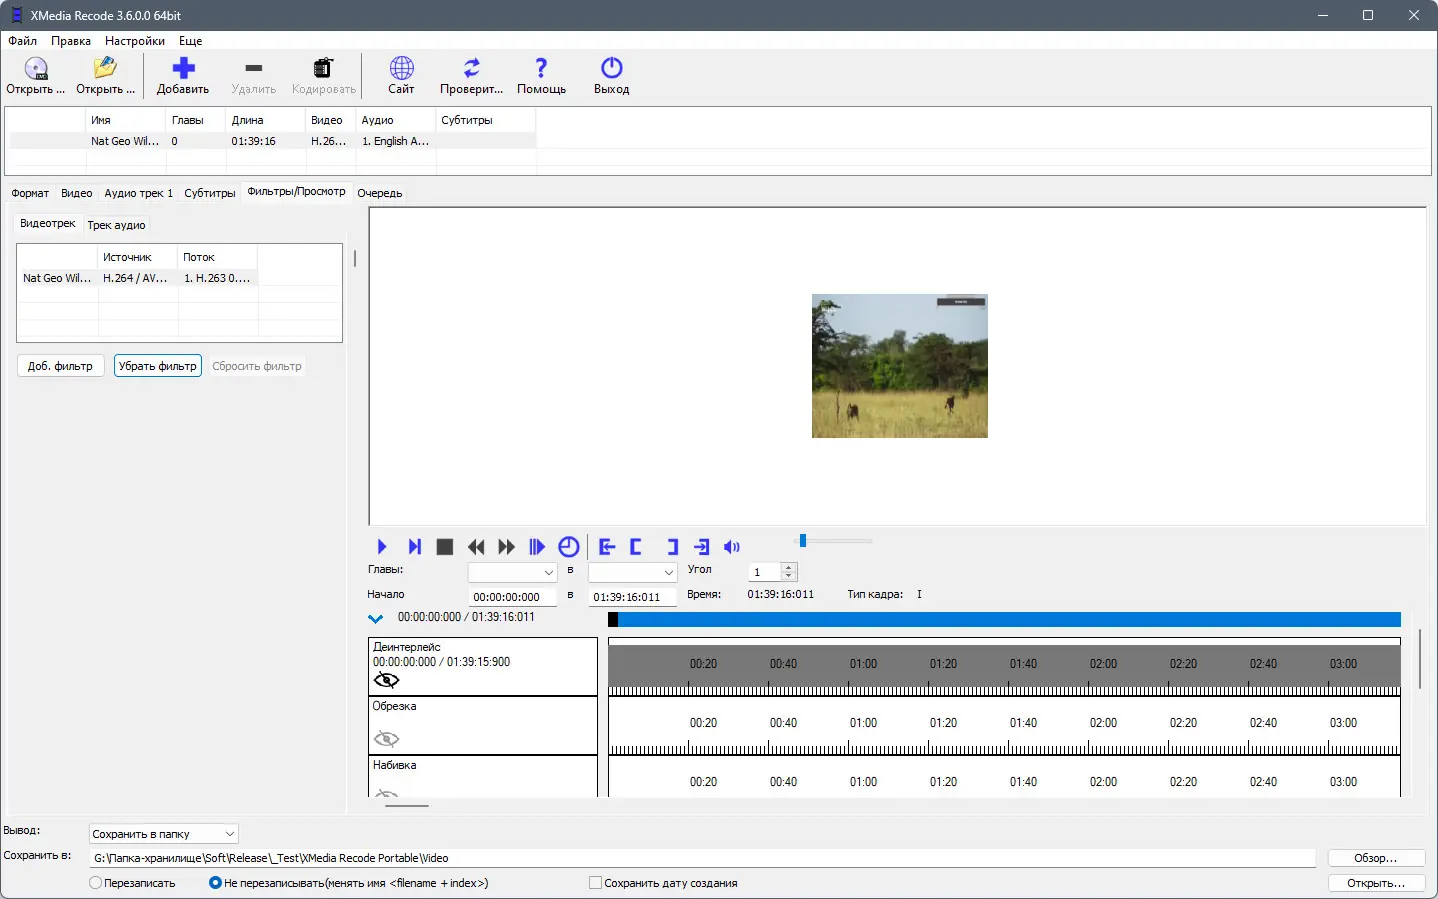Image resolution: width=1438 pixels, height=899 pixels.
Task: Toggle the Деинтерлейс filter eye icon
Action: click(x=386, y=680)
